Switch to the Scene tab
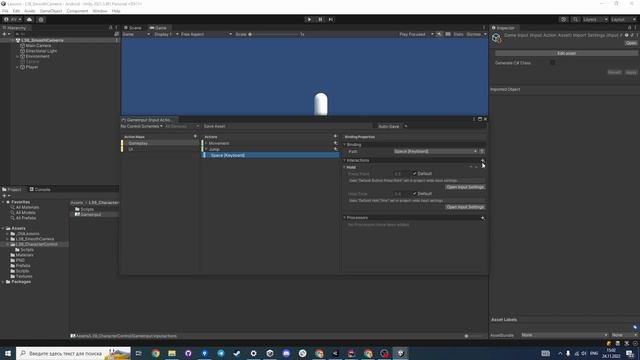This screenshot has width=640, height=360. 133,28
